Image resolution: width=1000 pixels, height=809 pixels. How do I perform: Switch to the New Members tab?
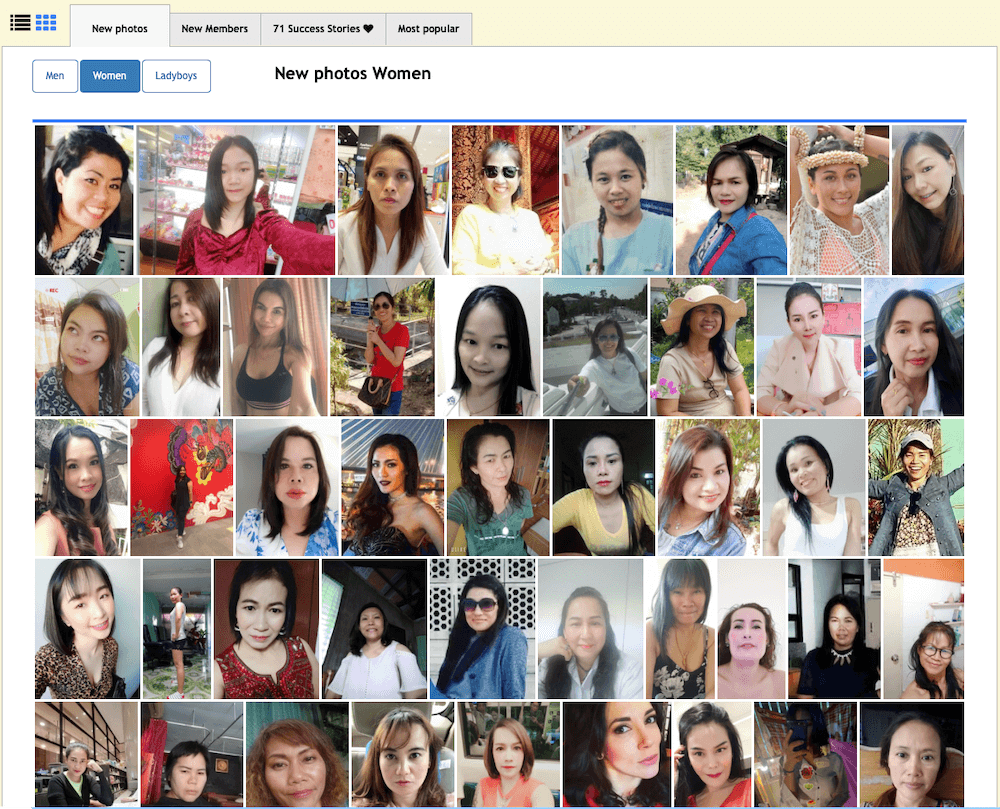point(214,29)
